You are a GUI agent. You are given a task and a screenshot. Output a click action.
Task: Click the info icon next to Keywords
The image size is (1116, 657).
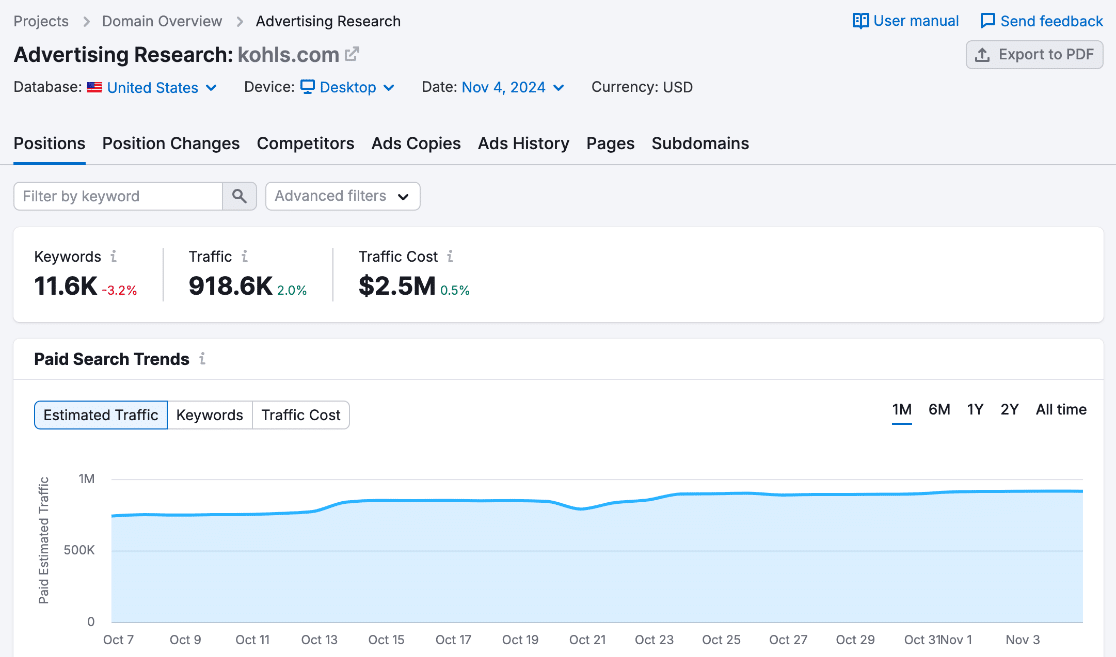pyautogui.click(x=113, y=256)
